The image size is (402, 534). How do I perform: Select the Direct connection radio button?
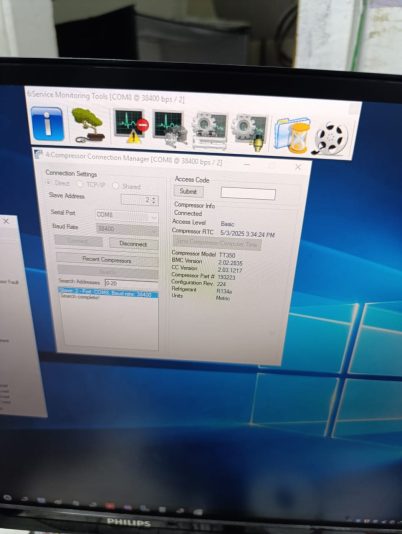[49, 183]
